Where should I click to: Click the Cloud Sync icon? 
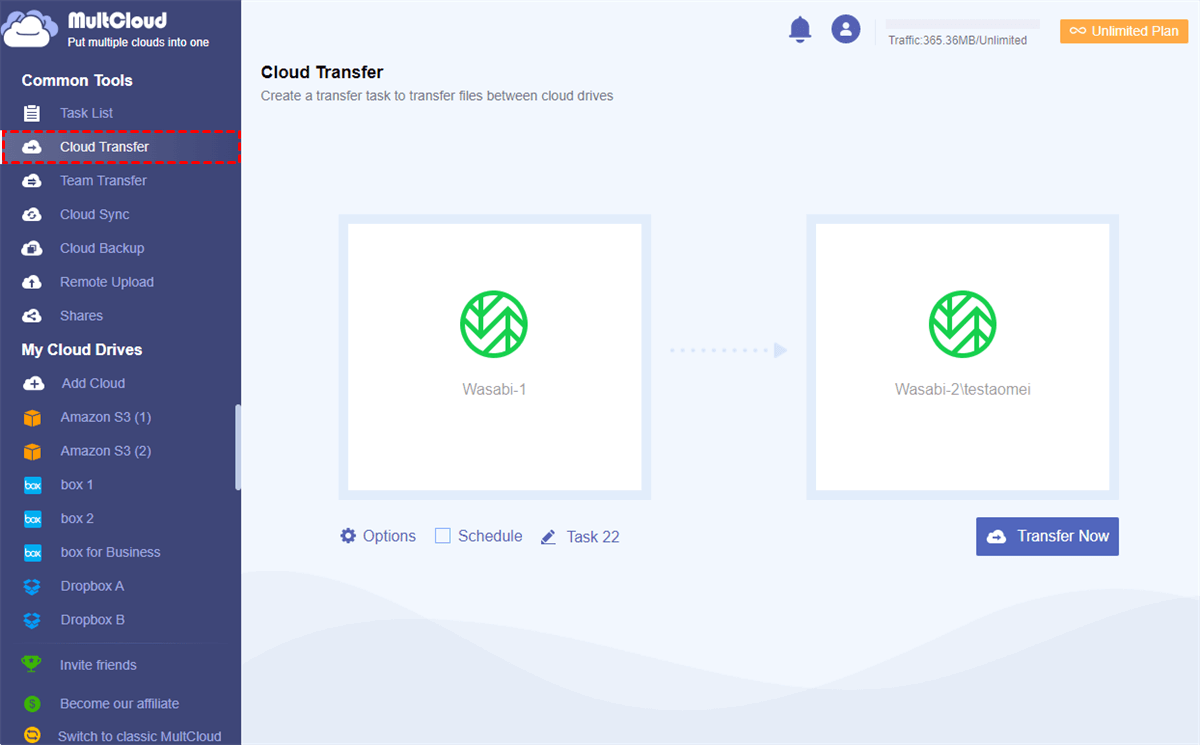[32, 215]
